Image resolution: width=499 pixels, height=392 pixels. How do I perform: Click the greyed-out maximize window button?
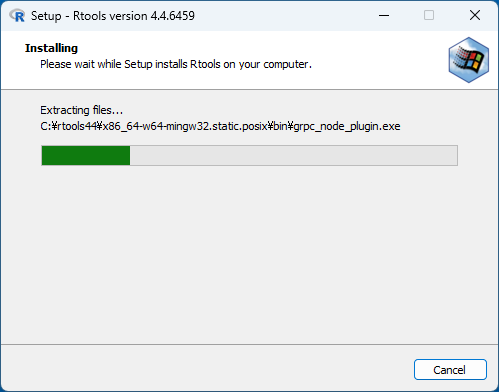[x=429, y=15]
